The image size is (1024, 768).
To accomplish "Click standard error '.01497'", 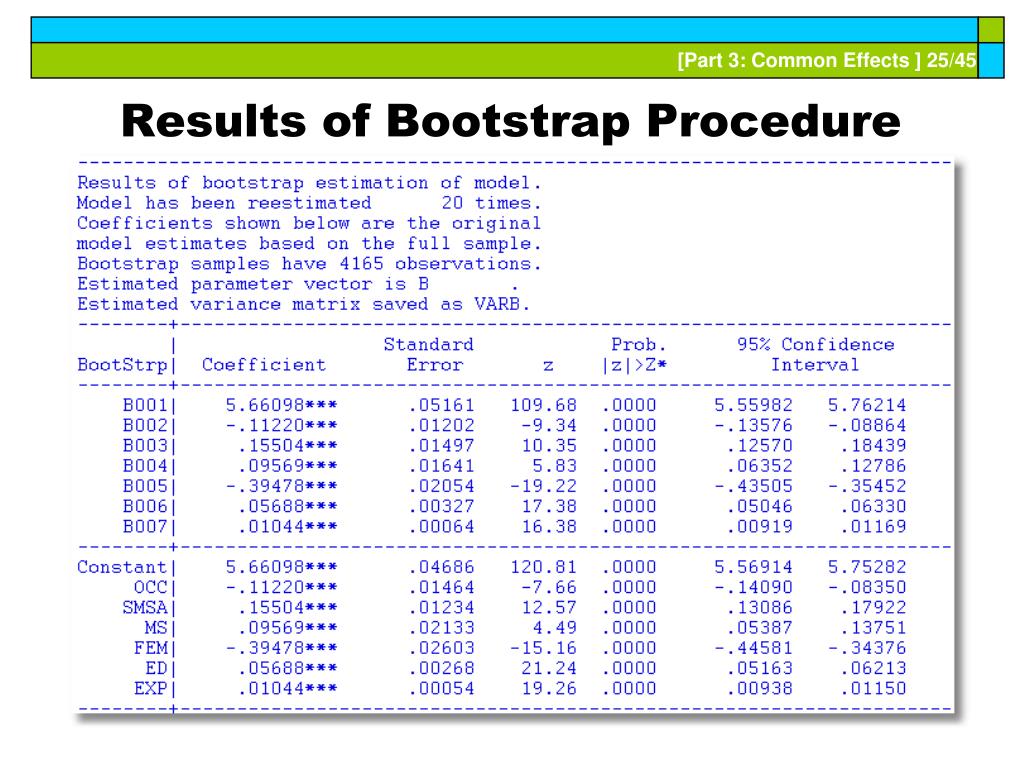I will (x=441, y=446).
